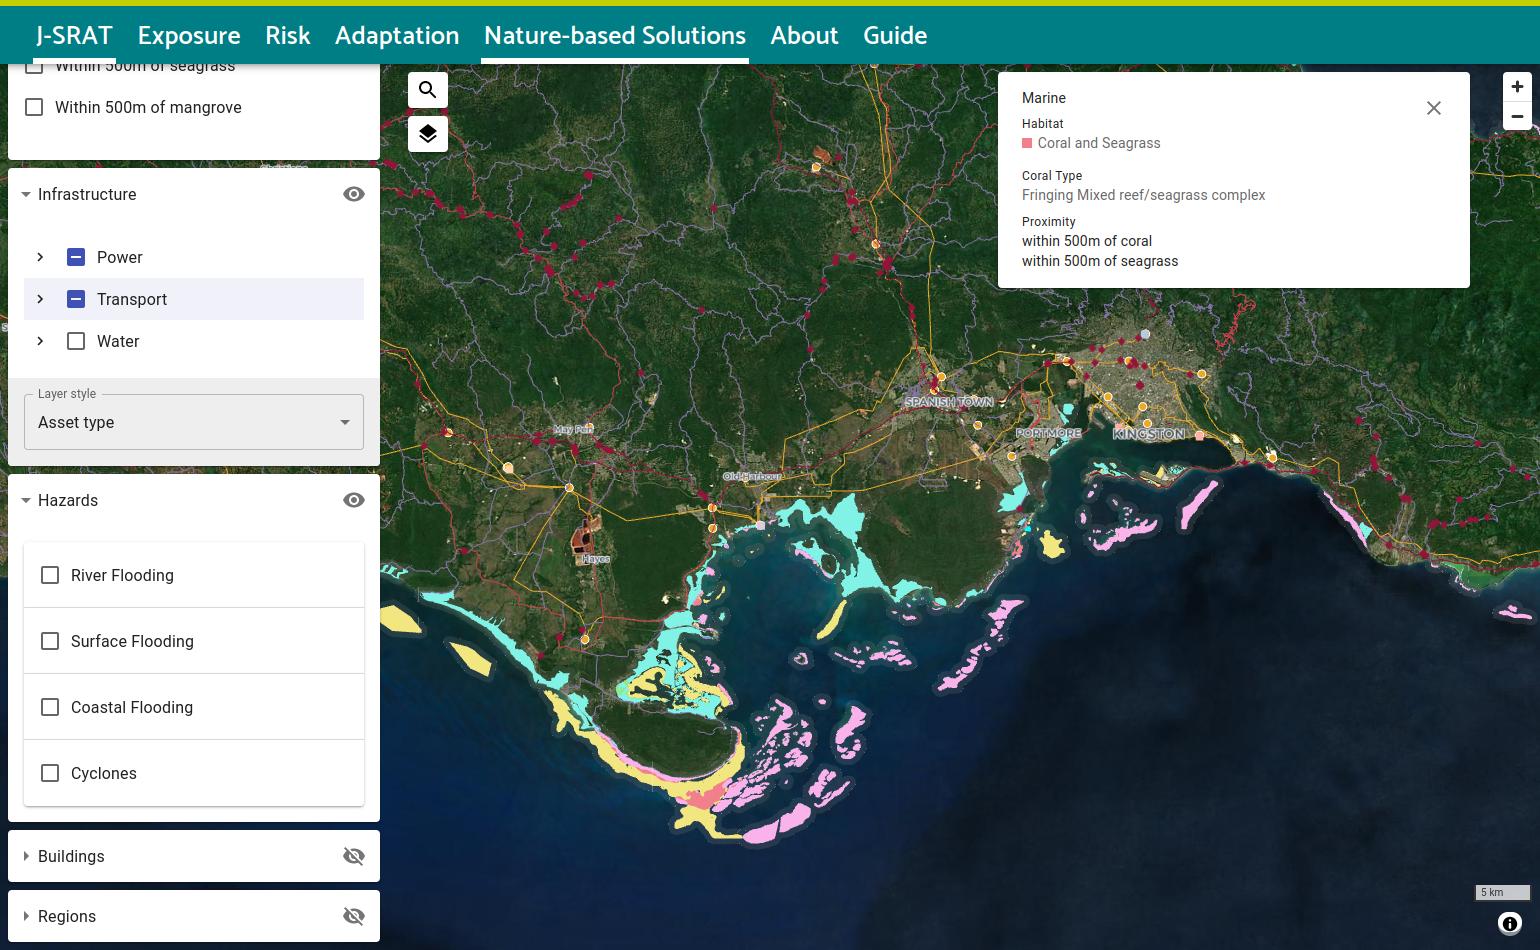
Task: Zoom in on the map
Action: pyautogui.click(x=1517, y=87)
